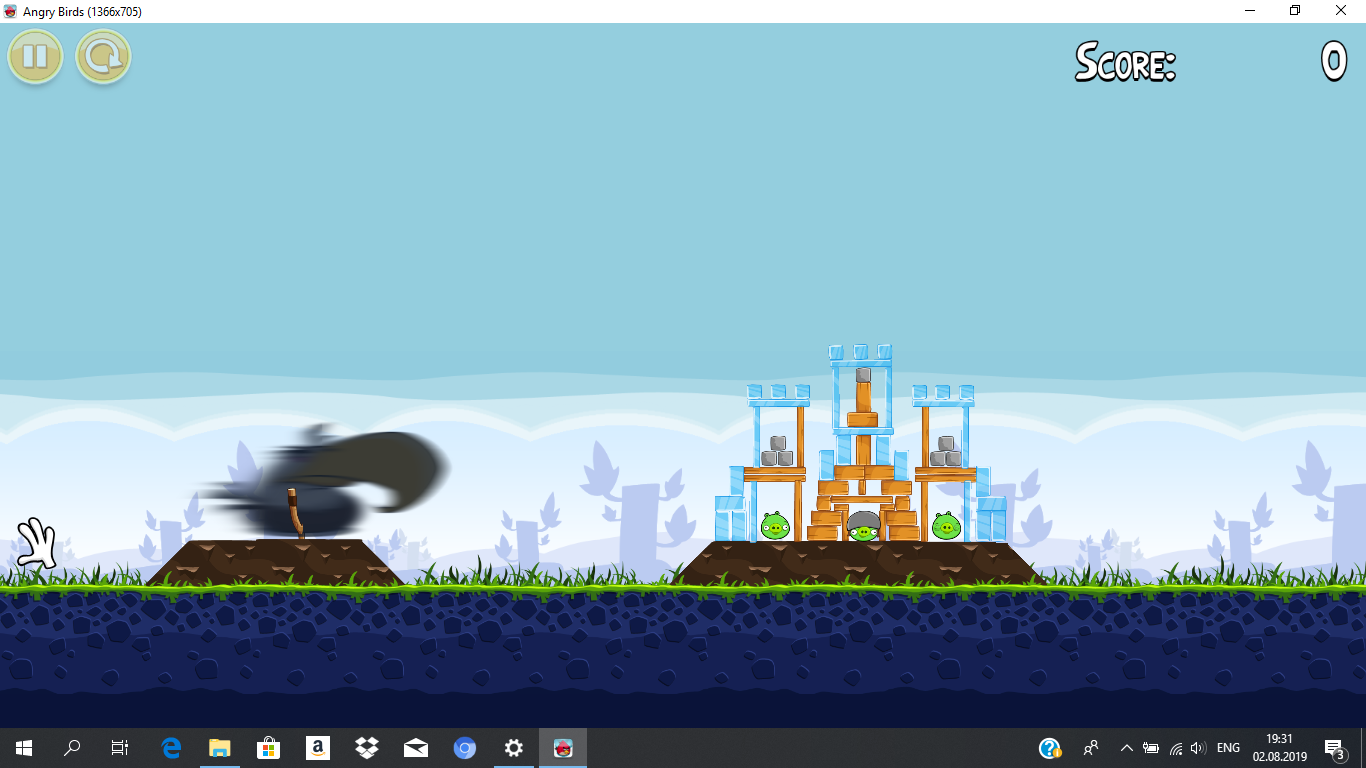The height and width of the screenshot is (768, 1366).
Task: Open Chromium browser from the taskbar
Action: [x=464, y=748]
